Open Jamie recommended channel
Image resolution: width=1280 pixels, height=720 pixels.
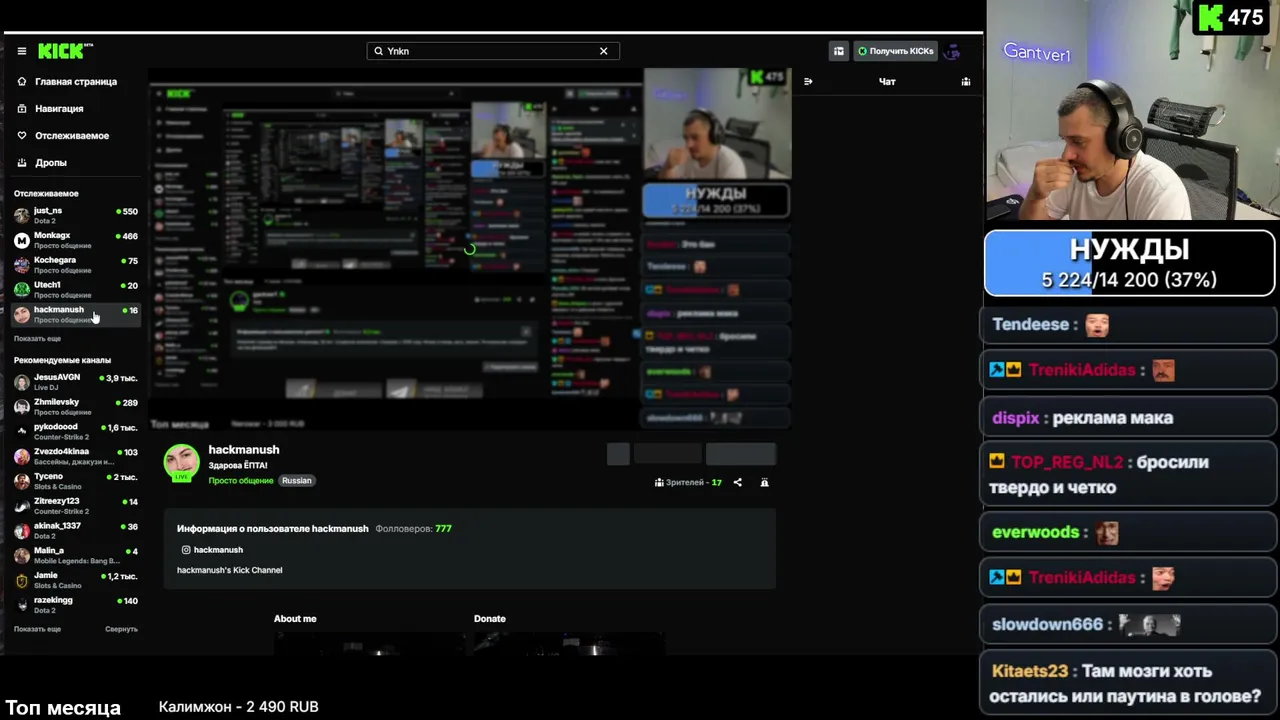[x=76, y=580]
